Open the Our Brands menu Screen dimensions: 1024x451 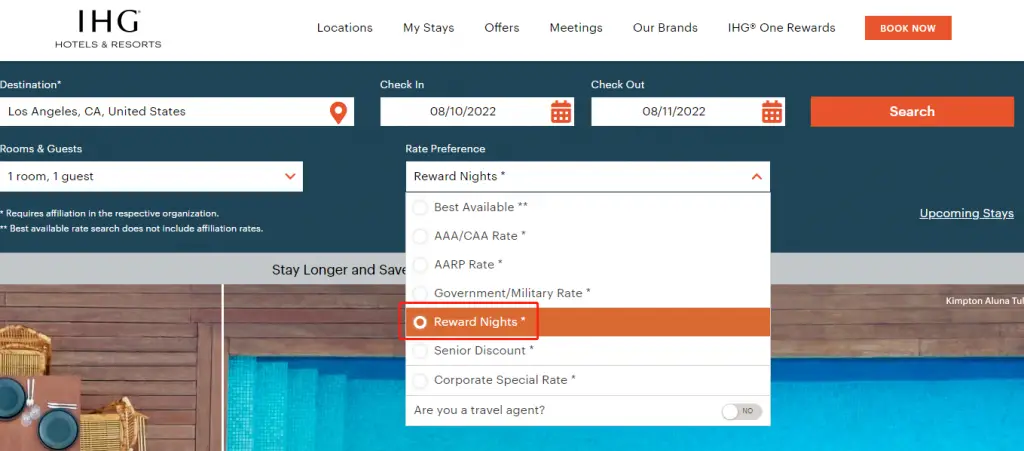click(665, 28)
